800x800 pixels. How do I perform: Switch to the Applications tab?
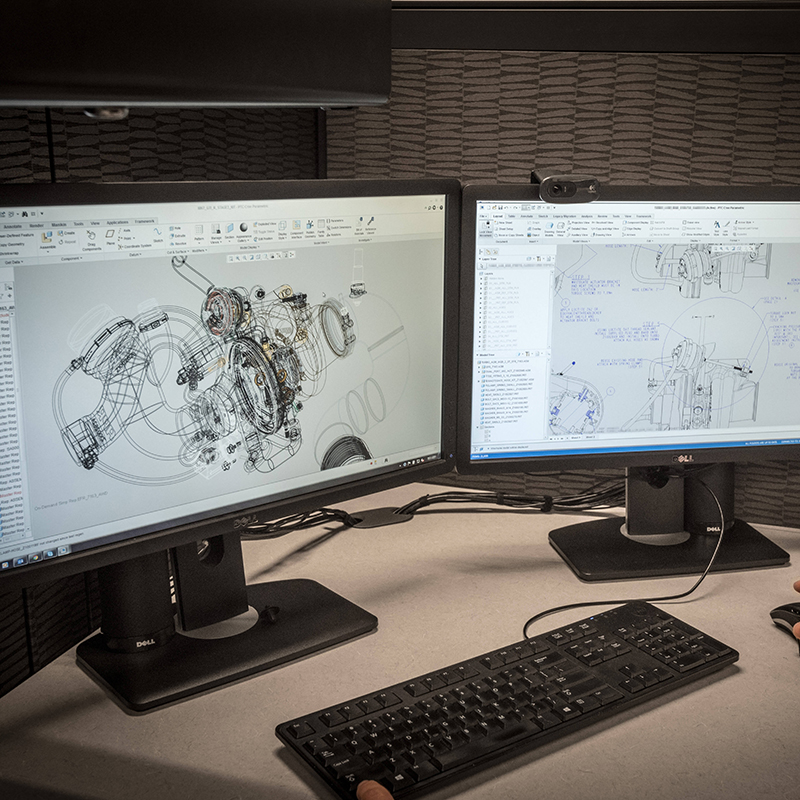117,222
